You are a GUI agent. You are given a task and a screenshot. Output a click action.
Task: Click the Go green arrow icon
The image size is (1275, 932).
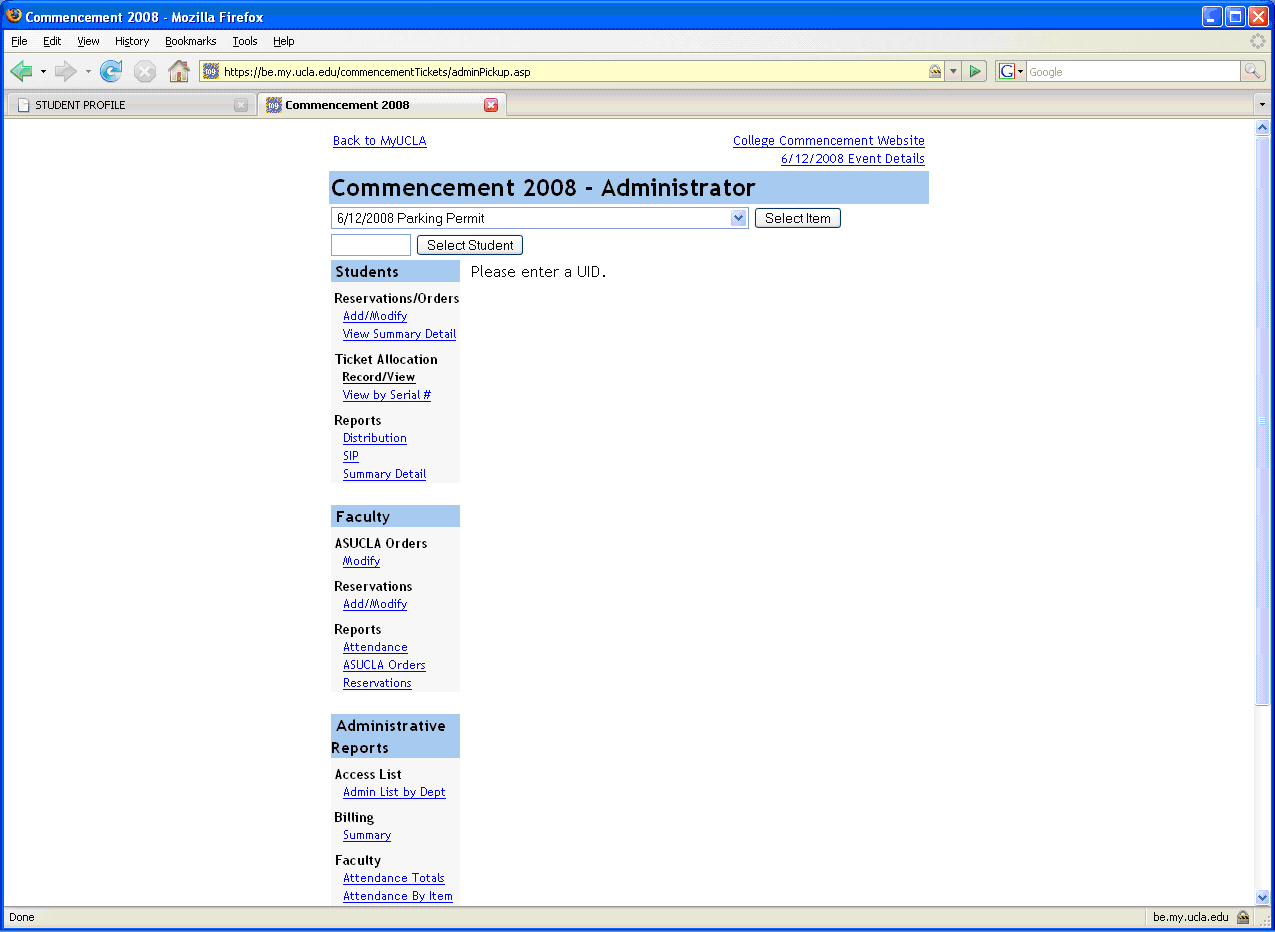point(975,71)
